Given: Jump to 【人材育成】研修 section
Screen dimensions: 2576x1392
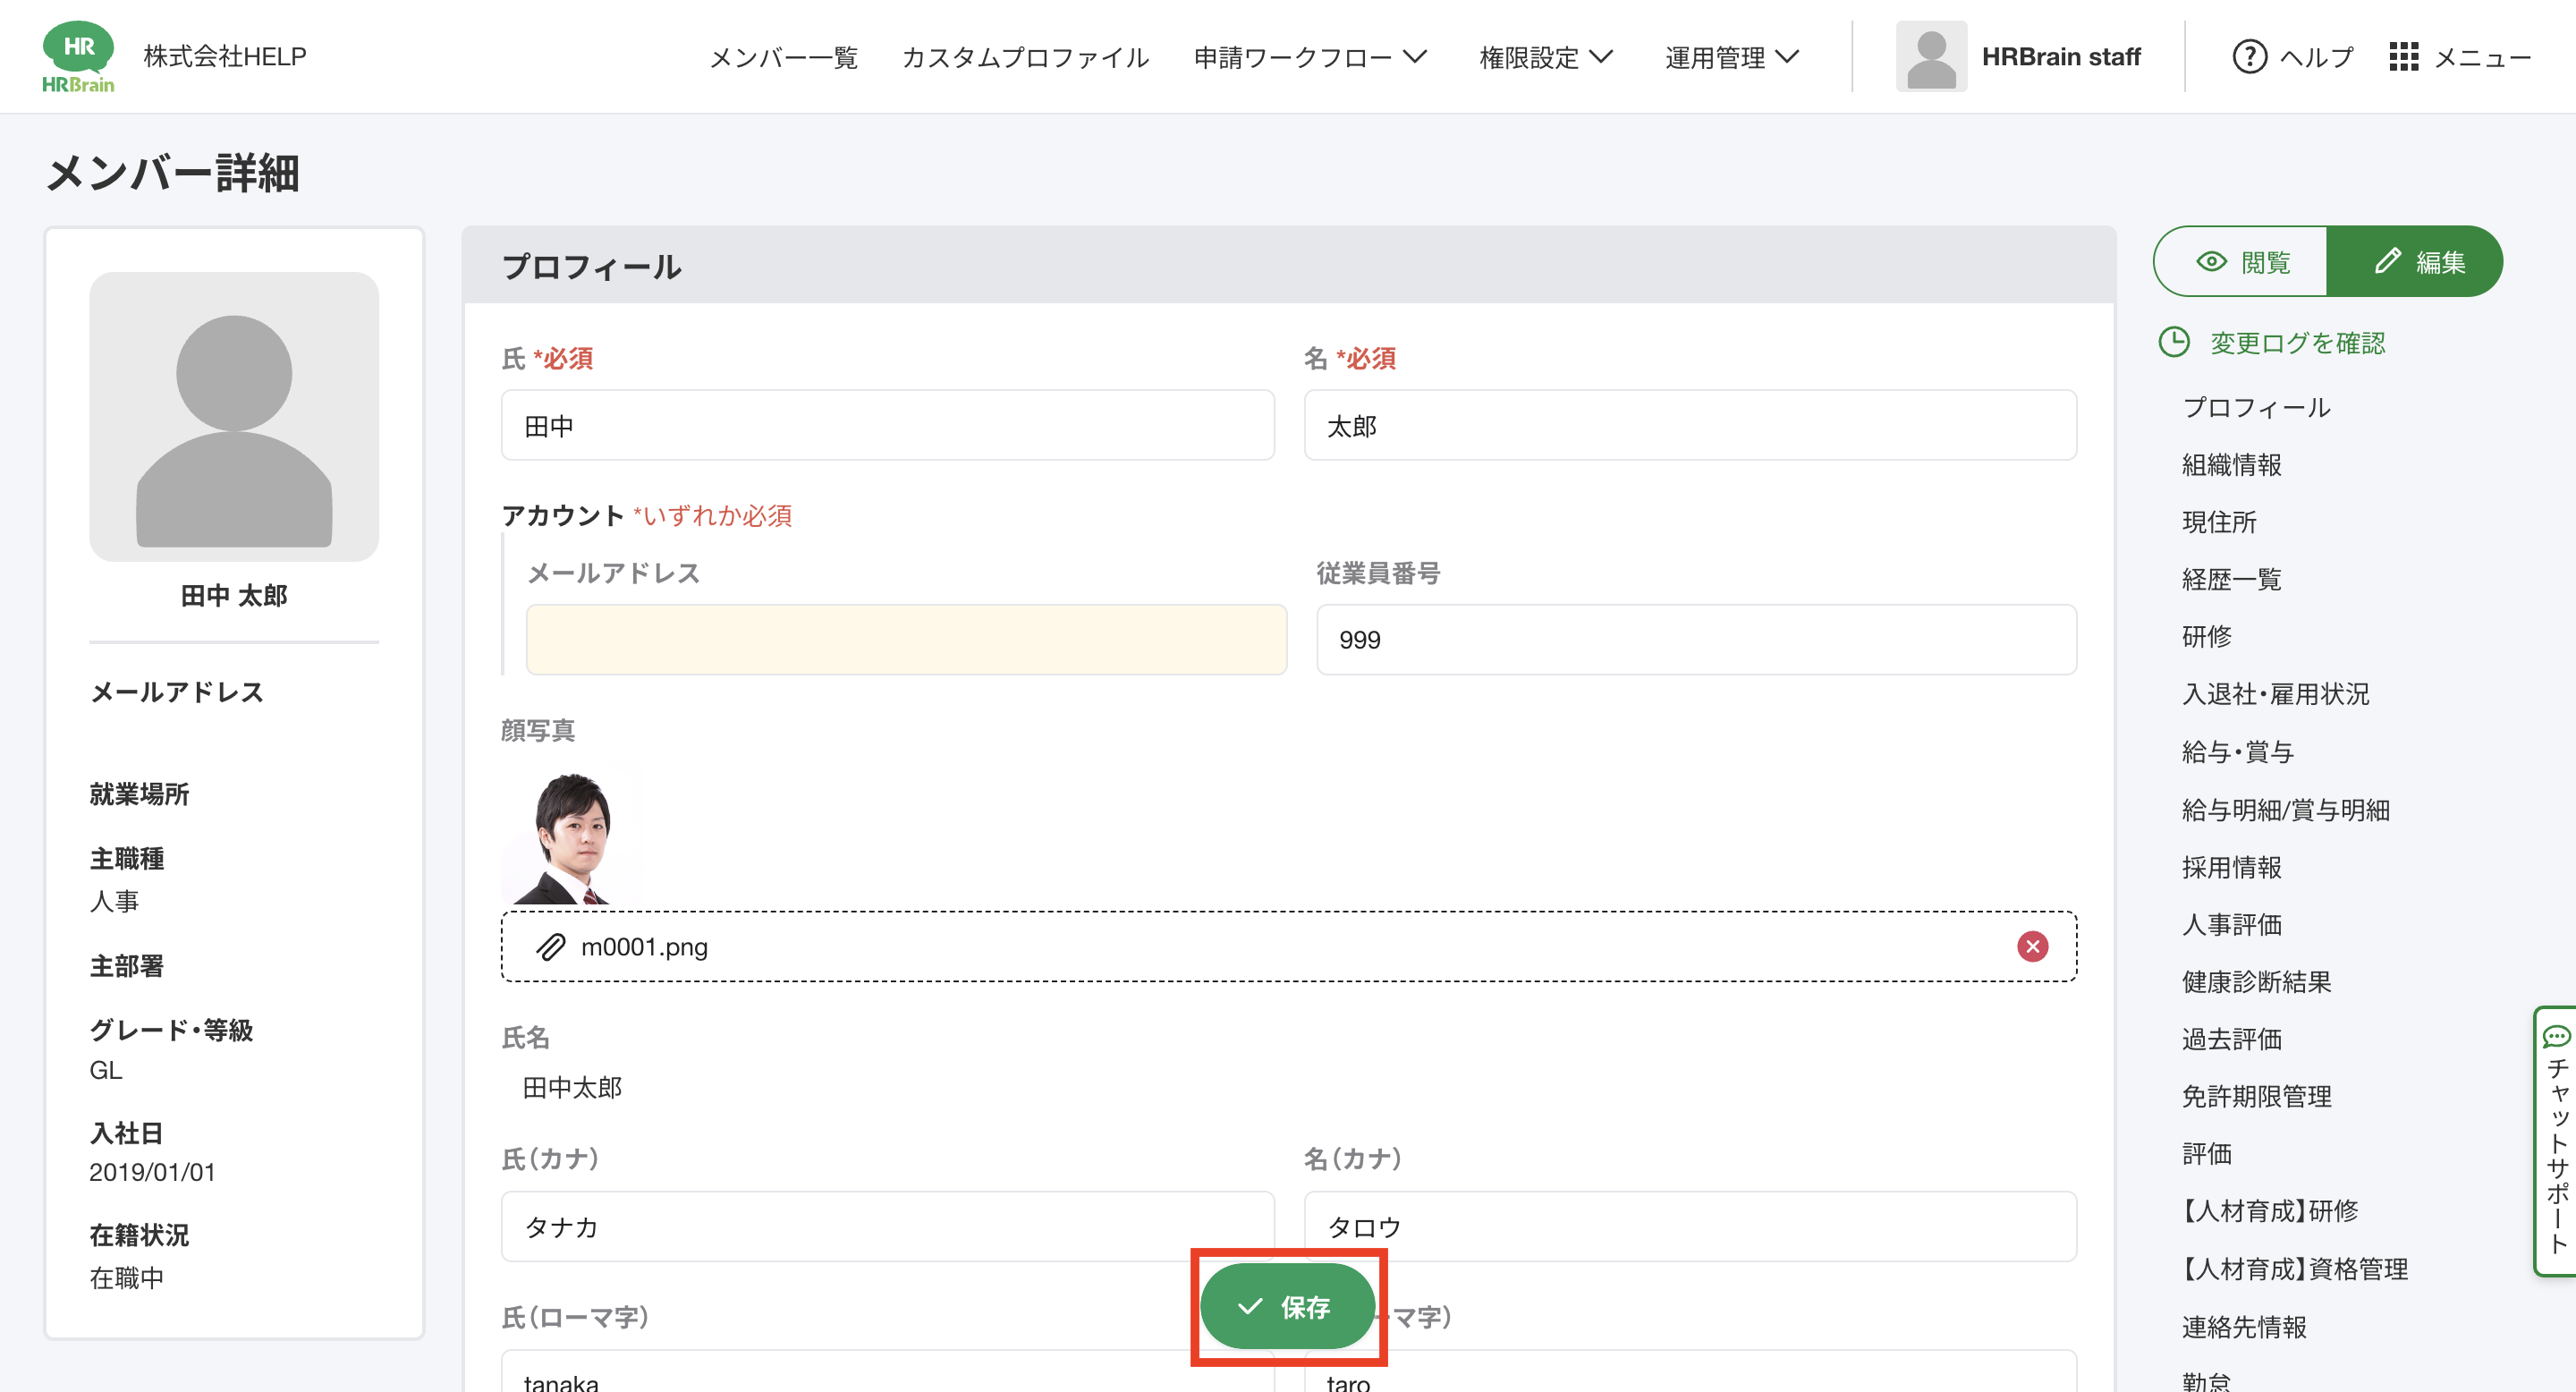Looking at the screenshot, I should point(2269,1211).
